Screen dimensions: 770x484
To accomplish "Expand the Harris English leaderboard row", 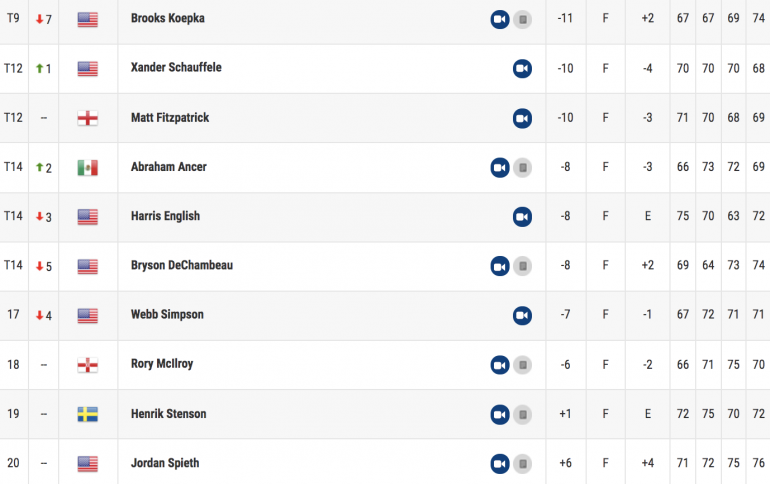I will (385, 217).
